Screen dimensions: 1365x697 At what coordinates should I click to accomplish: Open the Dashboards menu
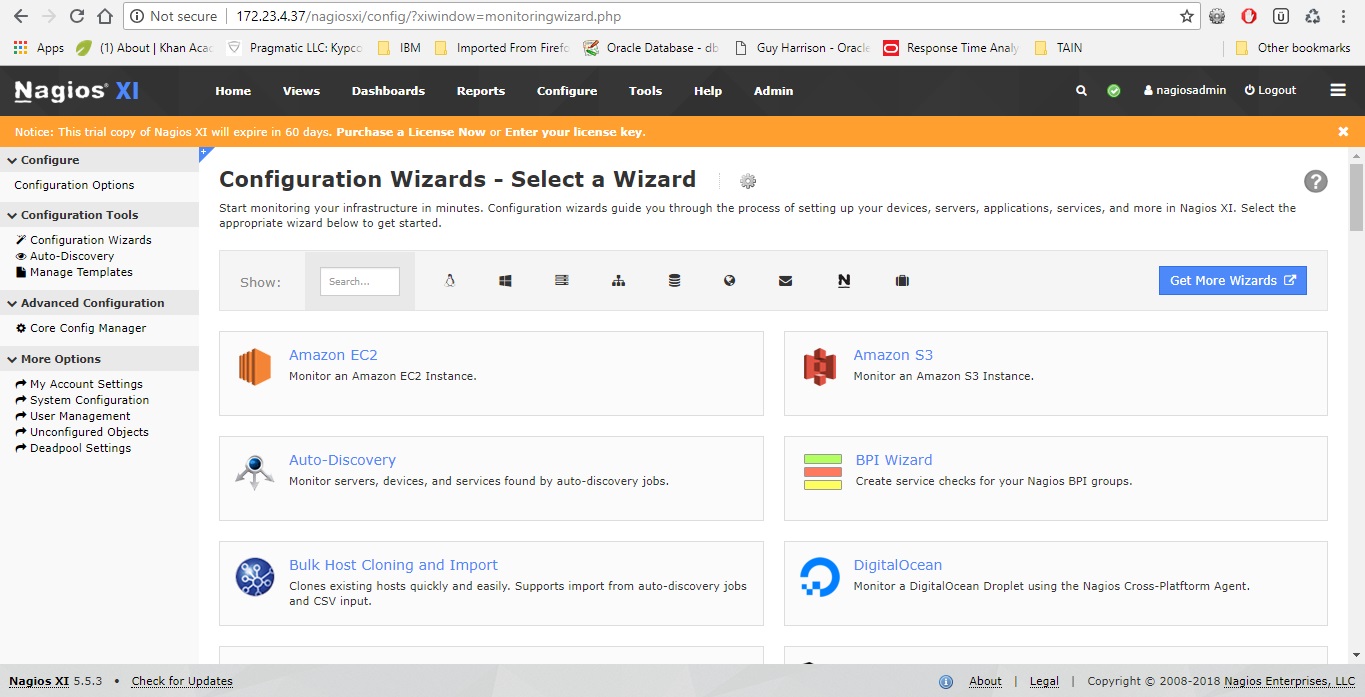point(388,91)
